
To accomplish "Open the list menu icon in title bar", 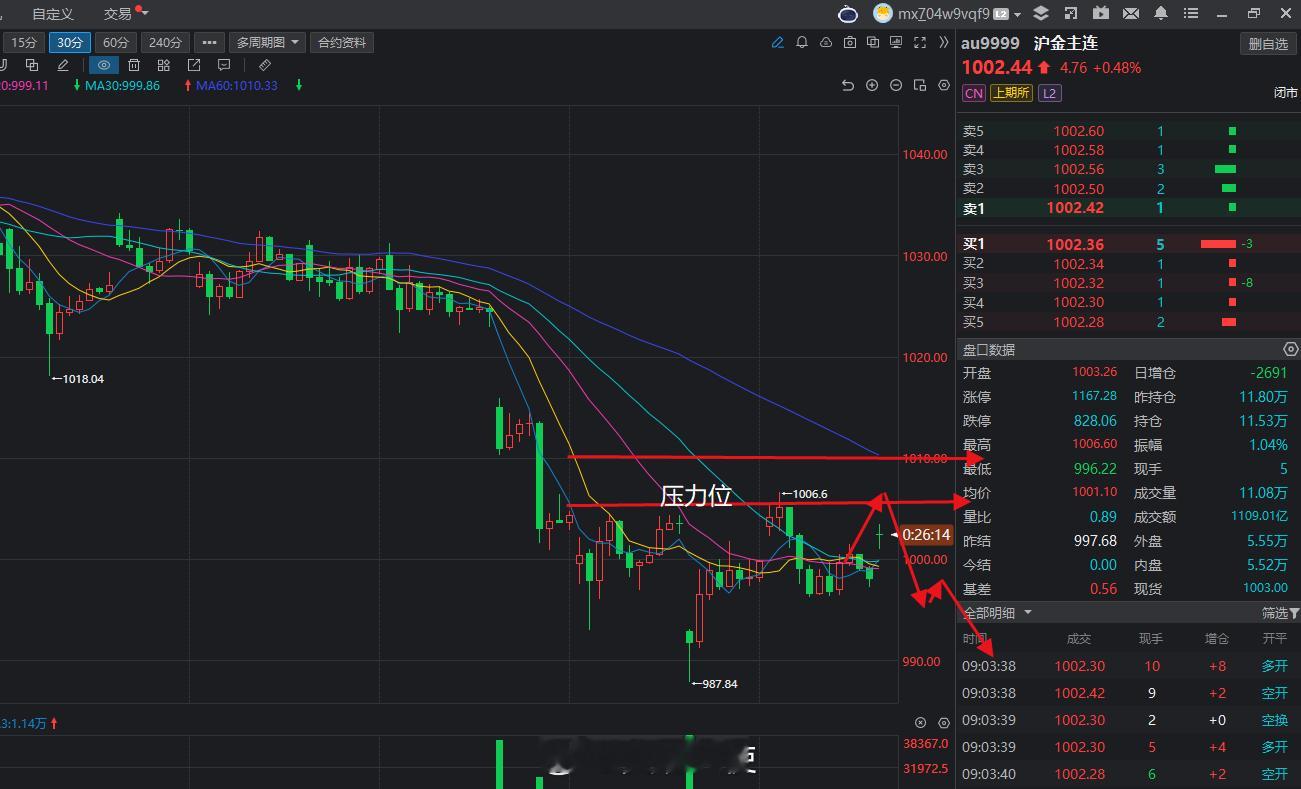I will [1191, 13].
